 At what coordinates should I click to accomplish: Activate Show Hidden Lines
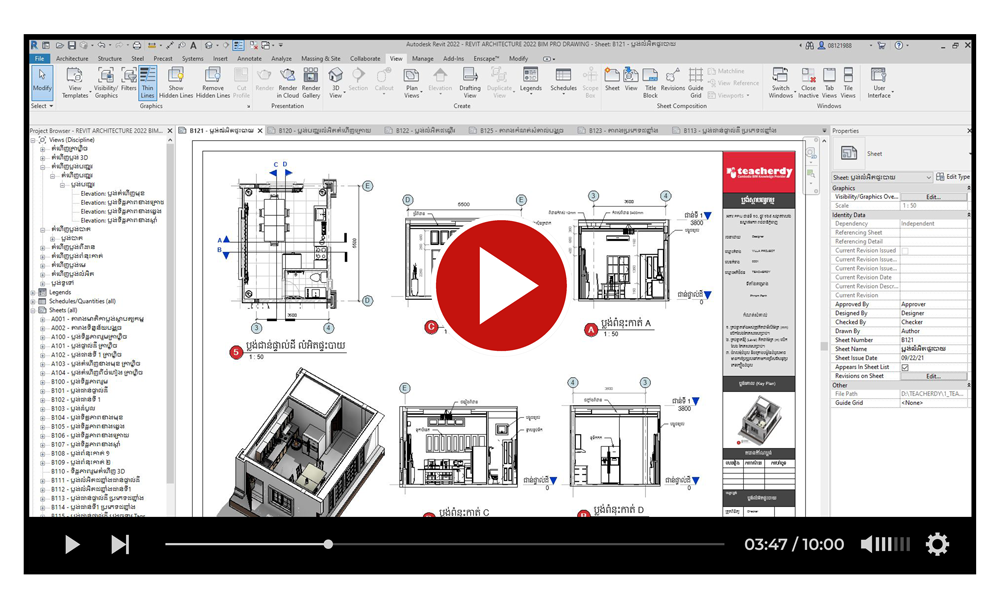point(176,83)
